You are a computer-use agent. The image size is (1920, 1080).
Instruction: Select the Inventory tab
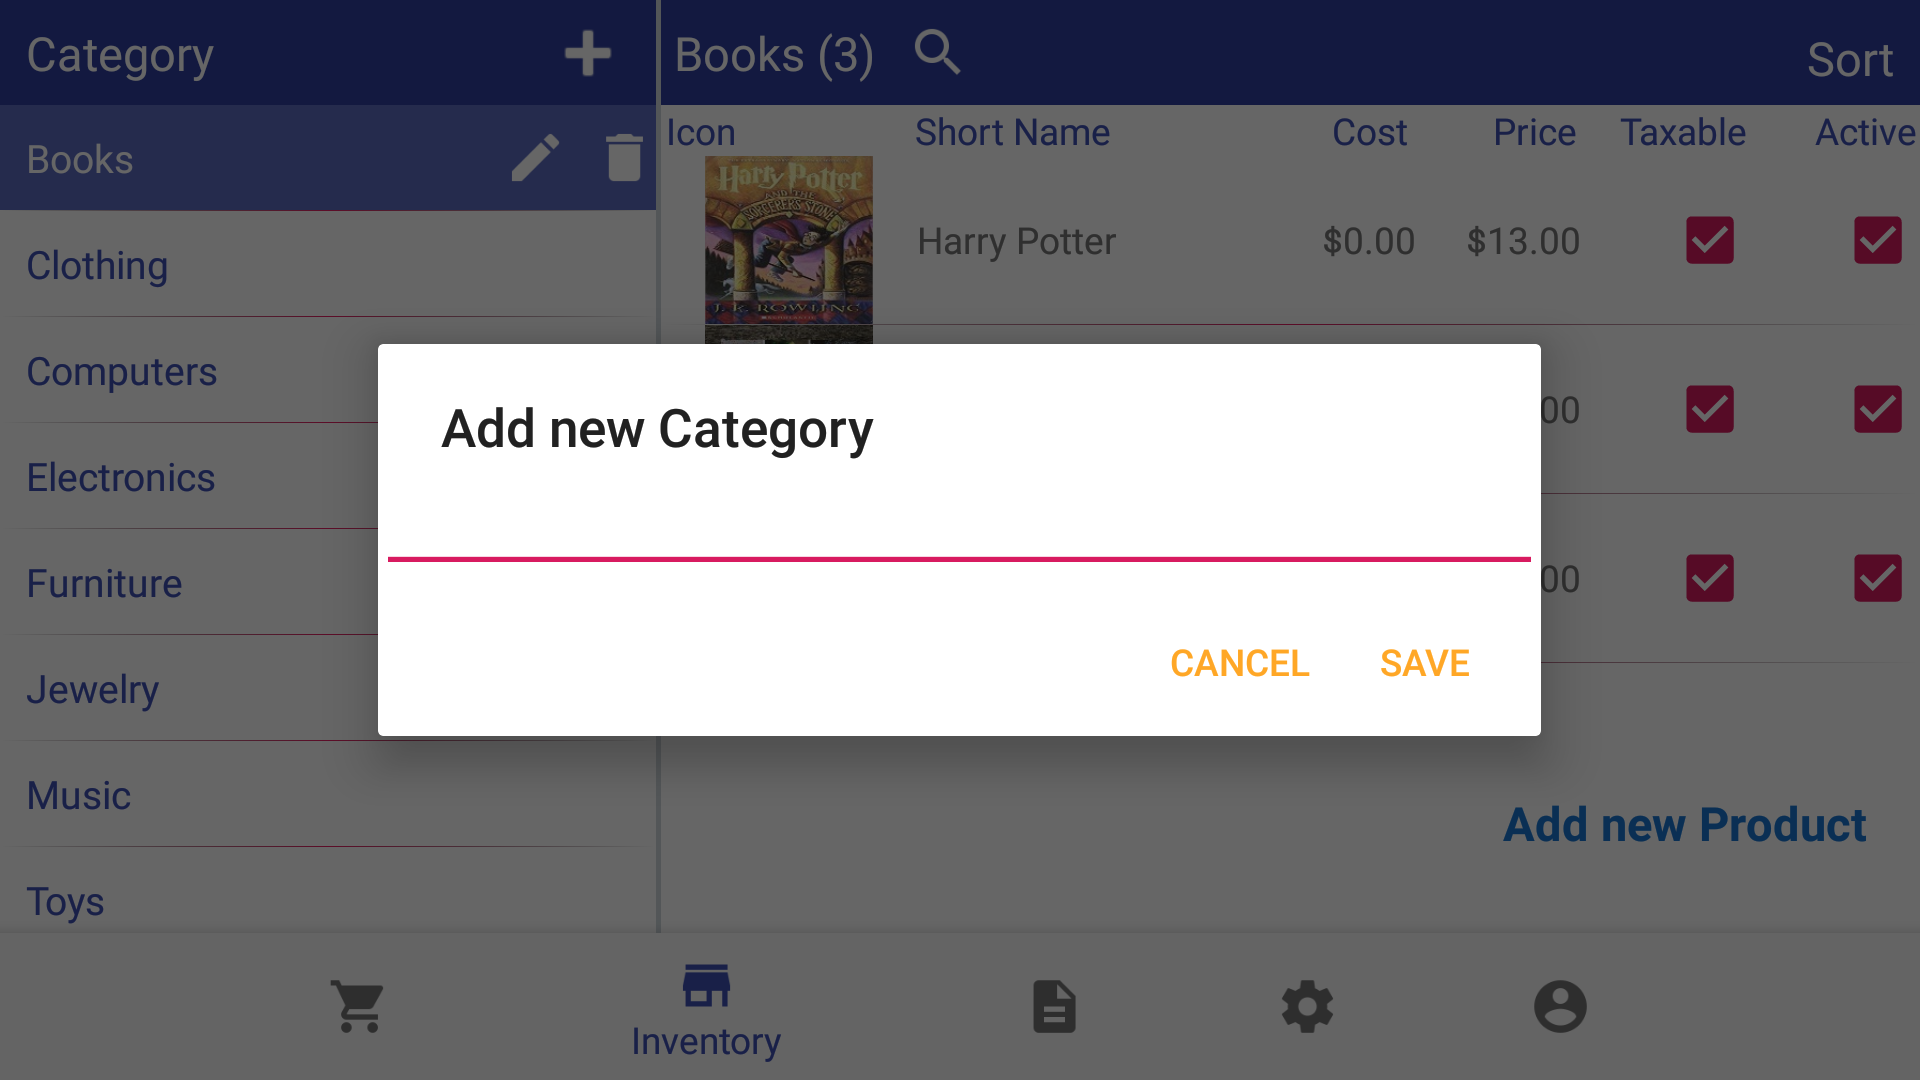click(706, 1010)
